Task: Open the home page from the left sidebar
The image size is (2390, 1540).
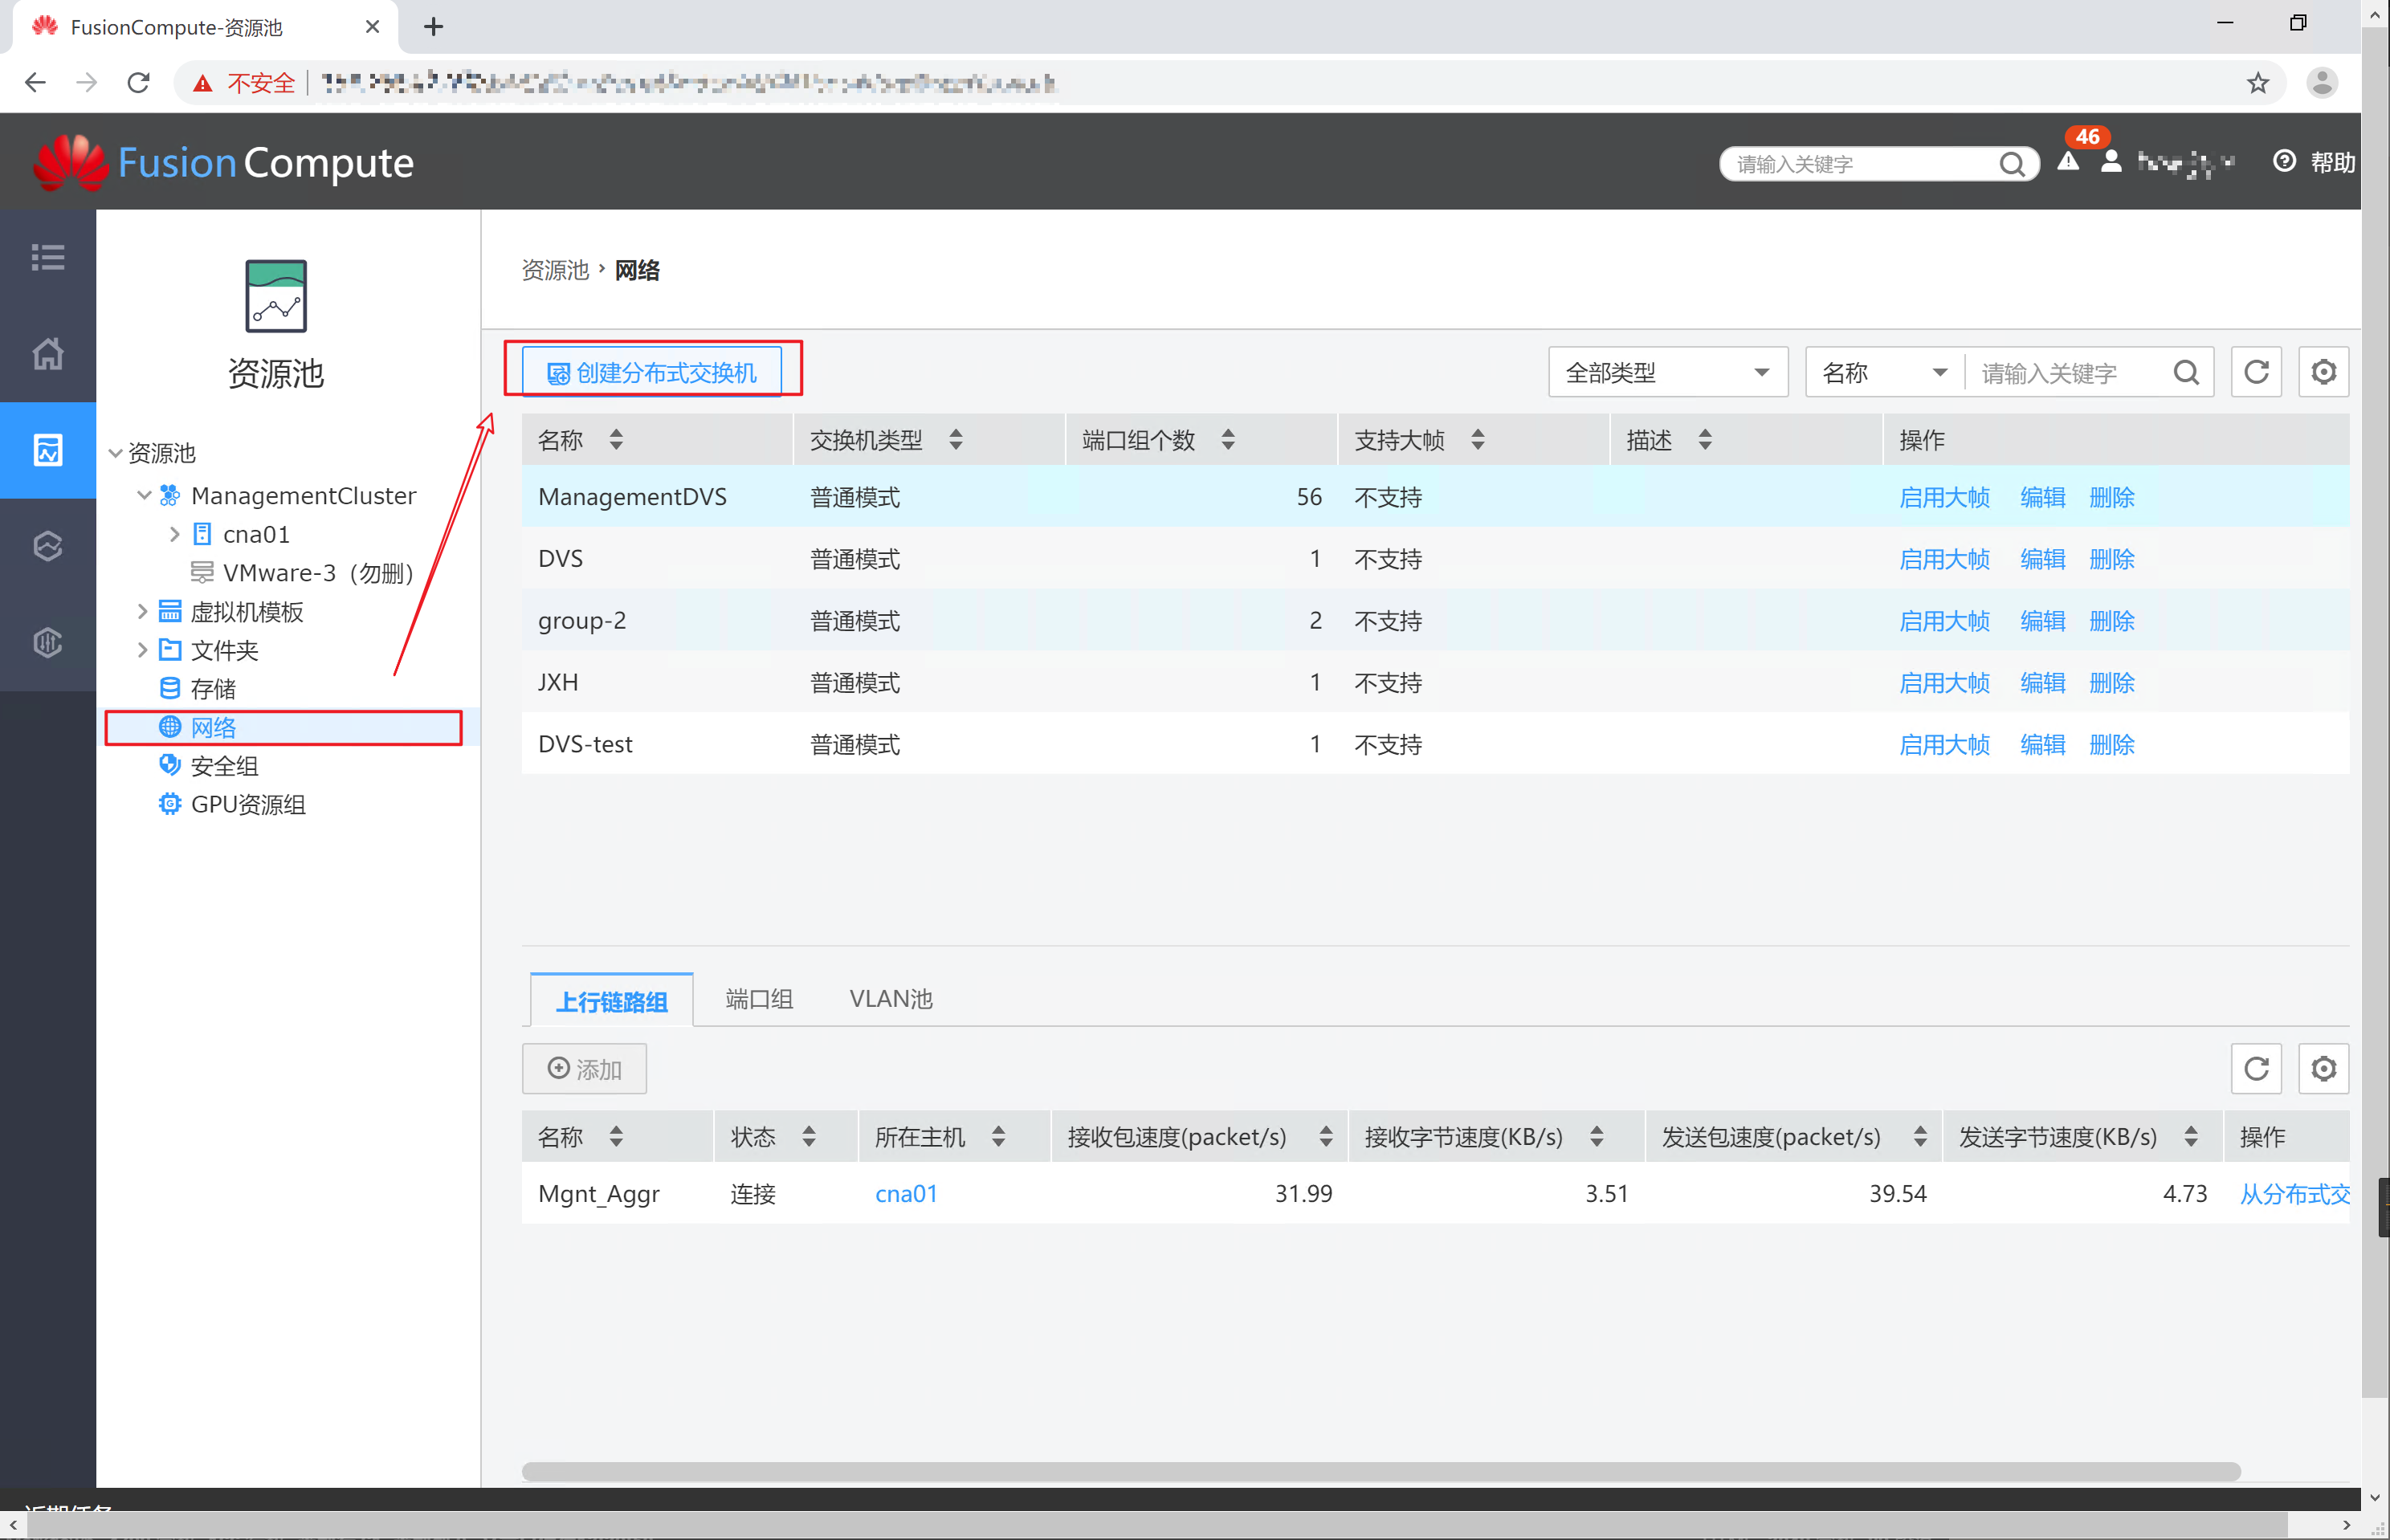Action: (47, 353)
